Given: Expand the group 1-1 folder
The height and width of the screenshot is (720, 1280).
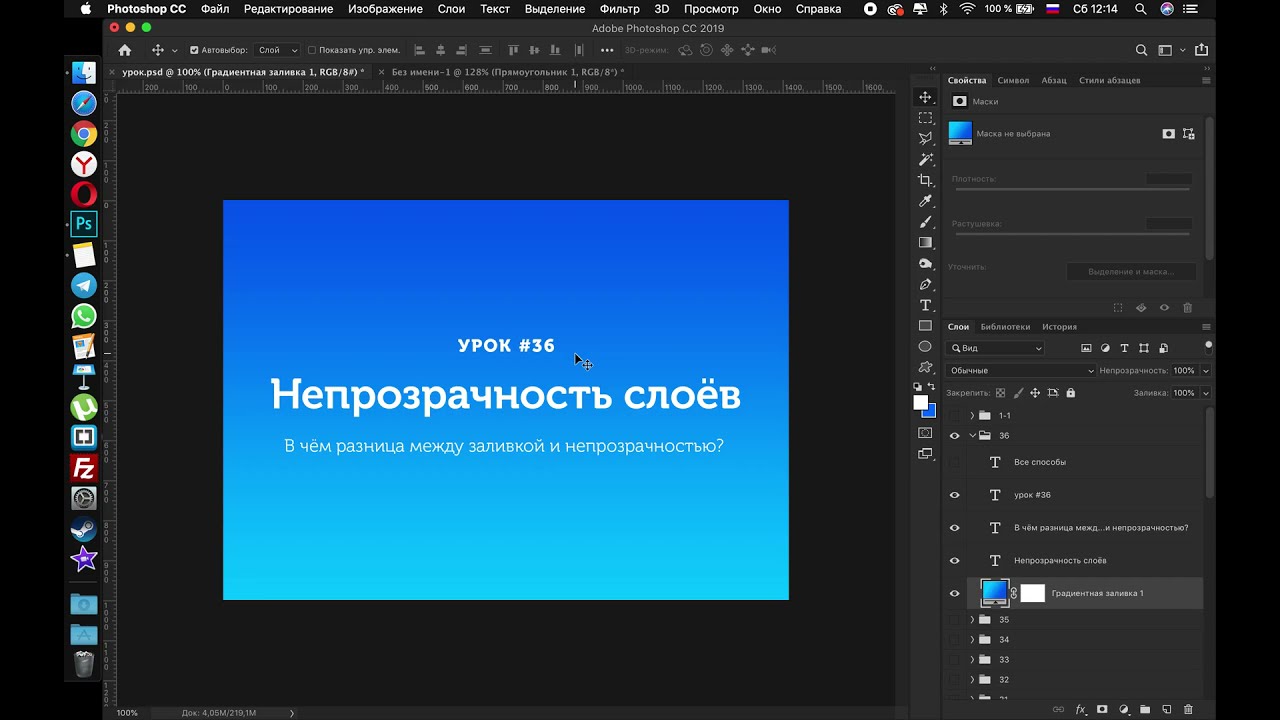Looking at the screenshot, I should point(972,415).
